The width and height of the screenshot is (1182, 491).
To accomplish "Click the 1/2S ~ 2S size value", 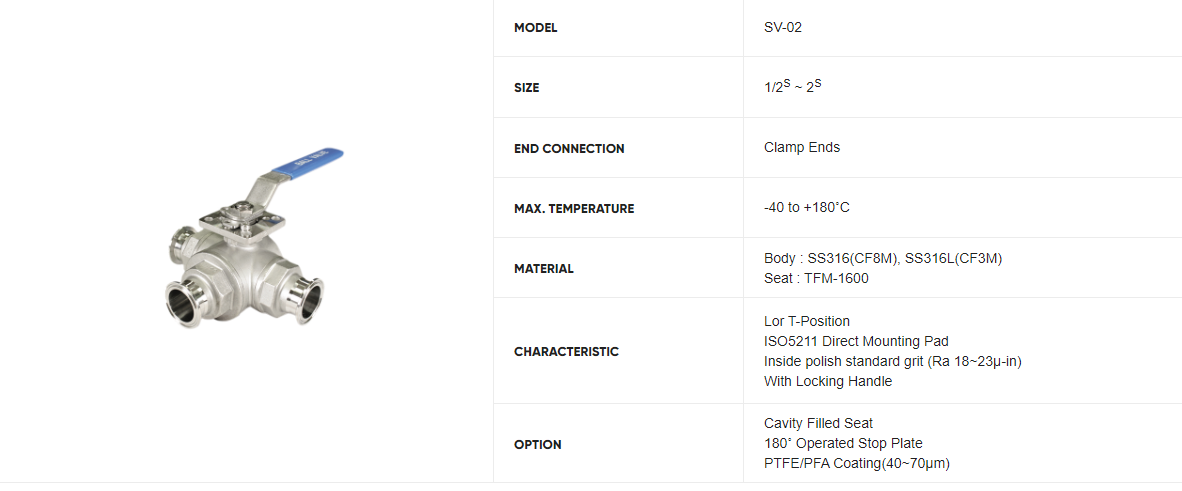I will coord(792,87).
